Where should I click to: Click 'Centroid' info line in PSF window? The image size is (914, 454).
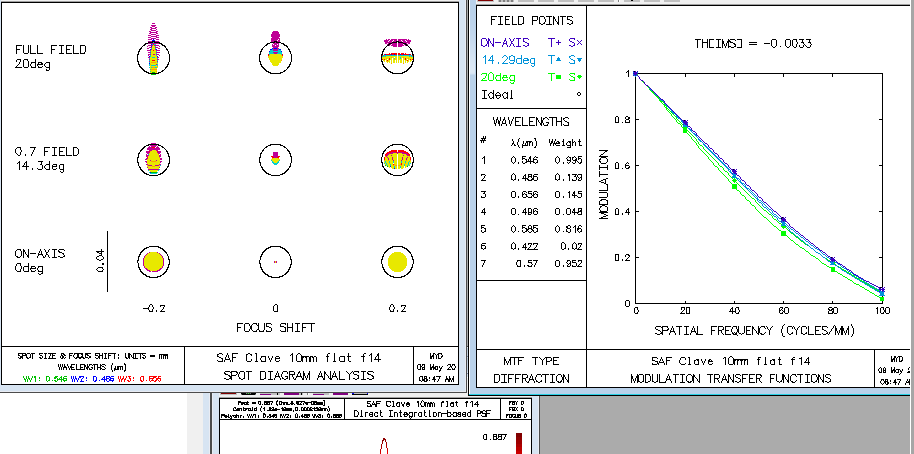pyautogui.click(x=282, y=409)
